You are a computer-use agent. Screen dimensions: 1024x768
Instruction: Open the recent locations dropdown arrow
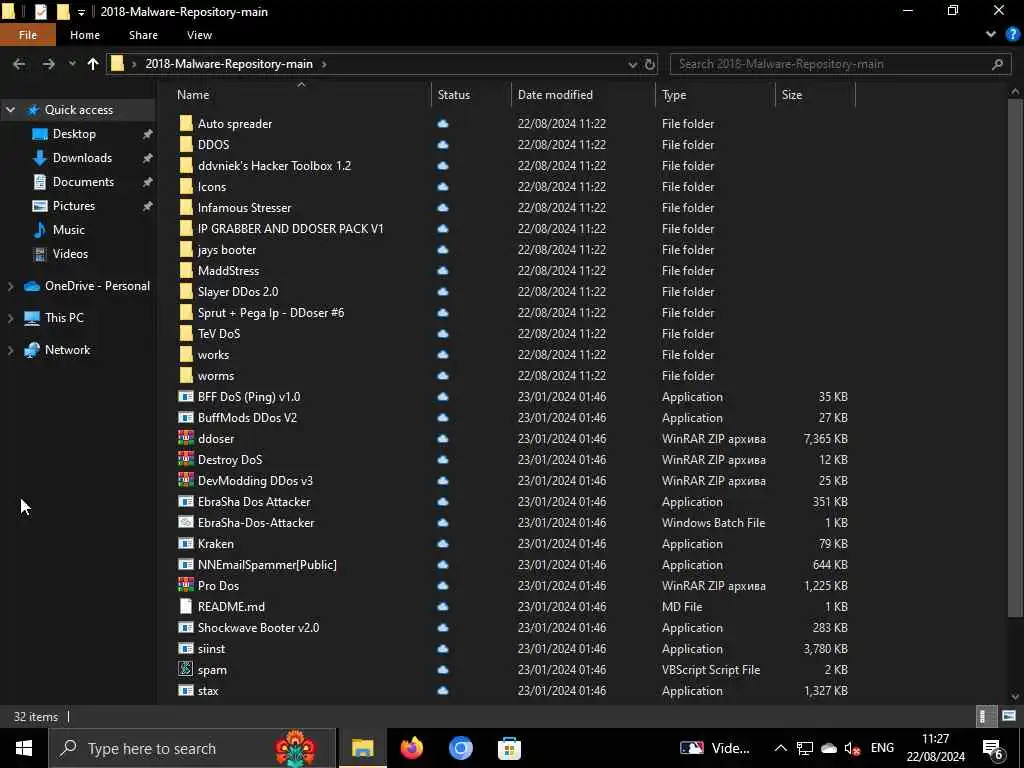72,64
